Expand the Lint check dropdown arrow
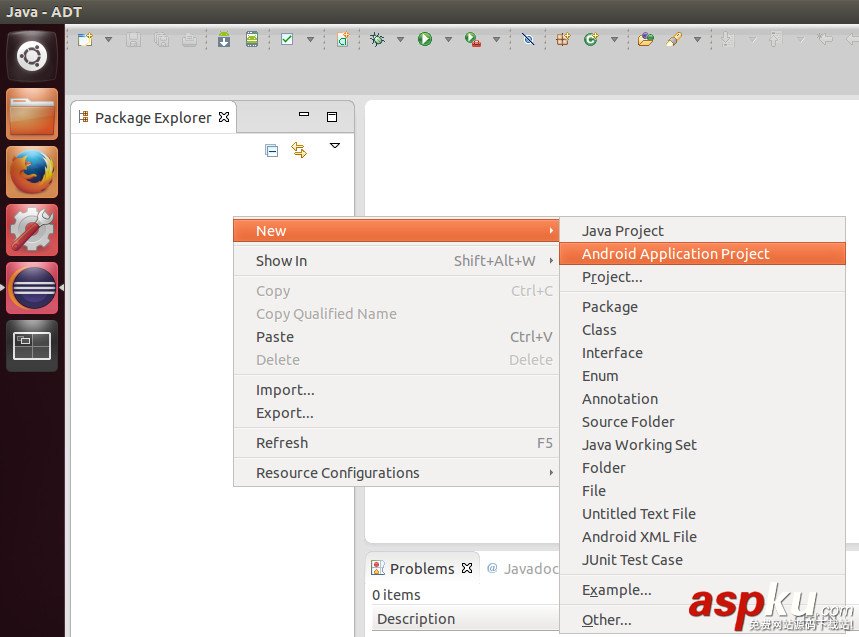The image size is (859, 637). pyautogui.click(x=311, y=39)
